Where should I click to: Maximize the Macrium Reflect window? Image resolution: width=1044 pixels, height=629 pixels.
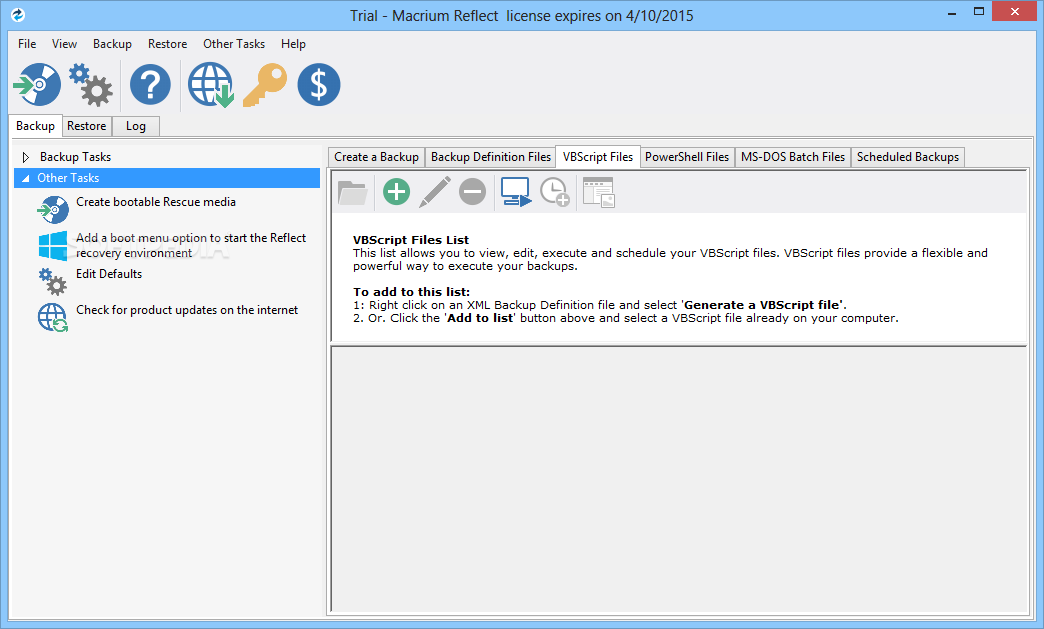(x=979, y=11)
